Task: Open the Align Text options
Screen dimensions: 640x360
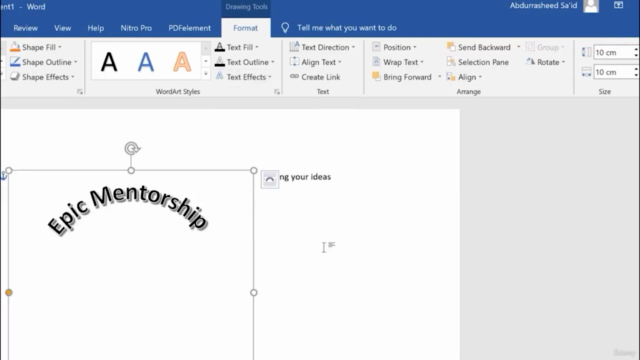Action: [x=316, y=62]
